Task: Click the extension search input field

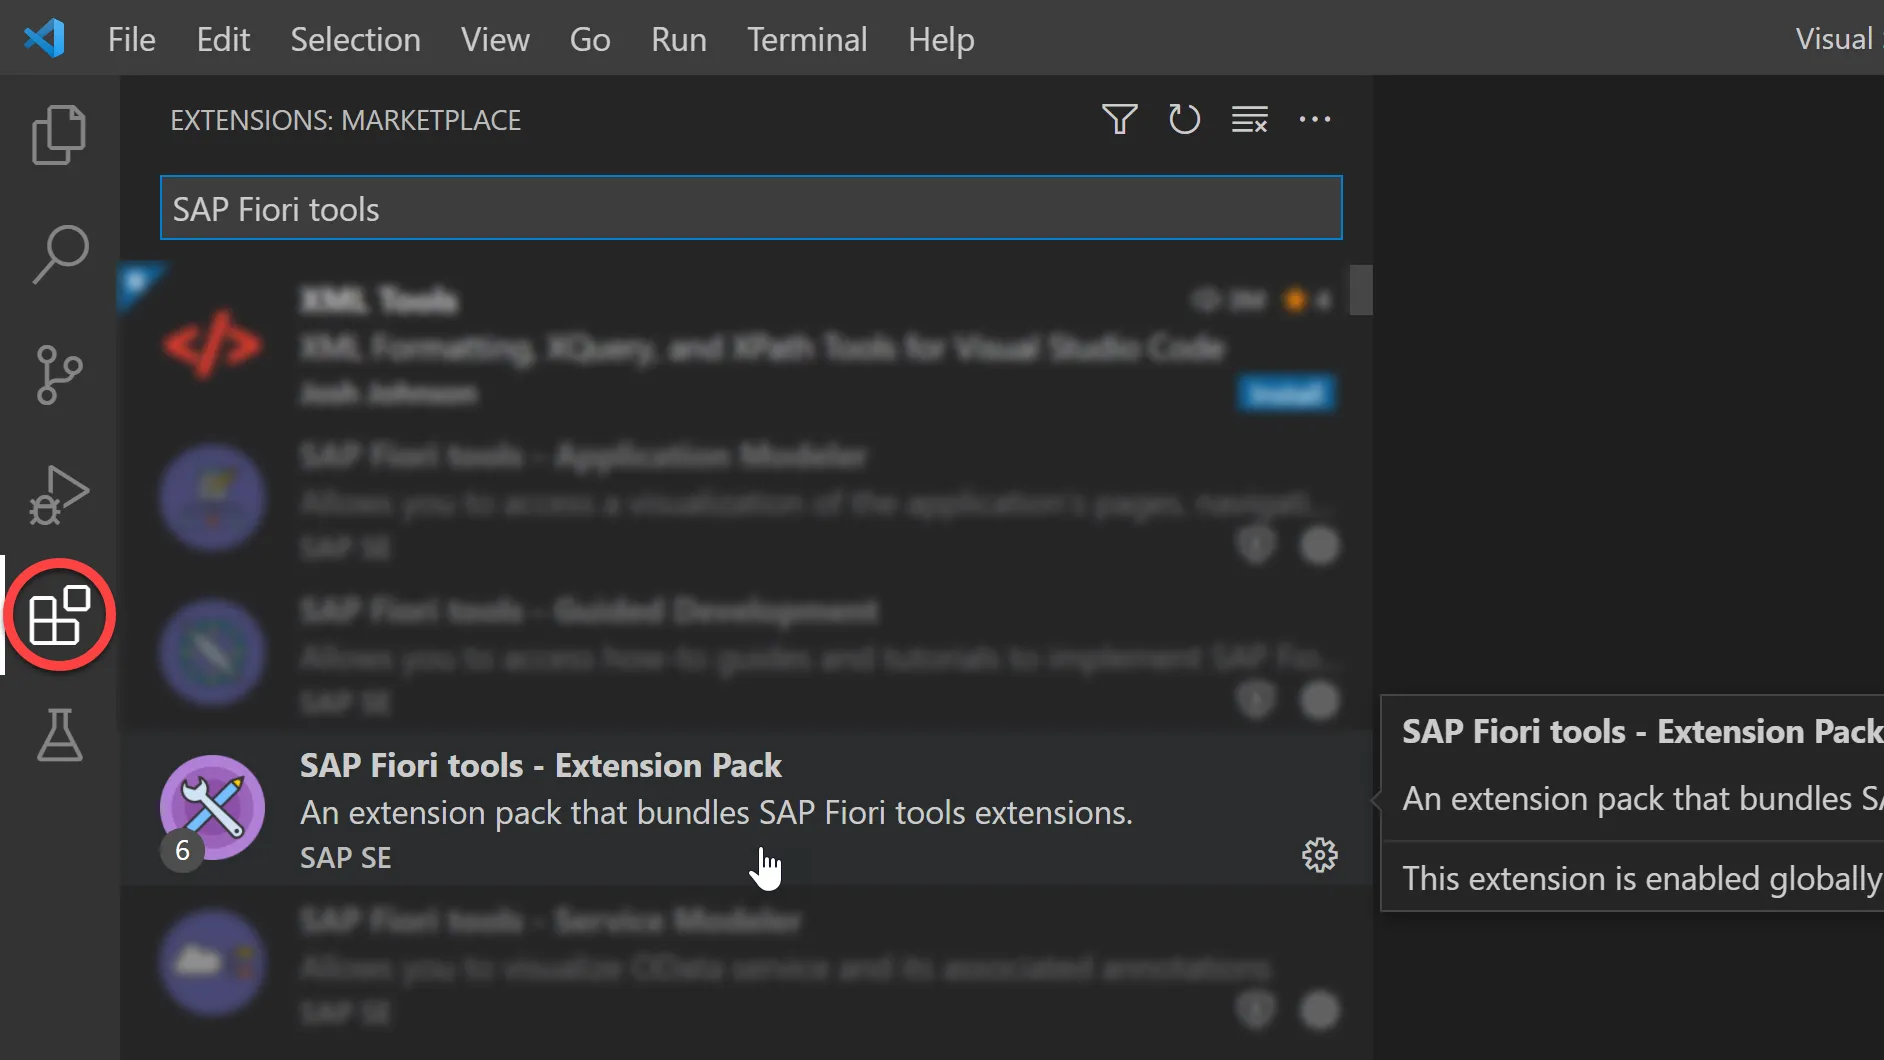Action: click(x=750, y=208)
